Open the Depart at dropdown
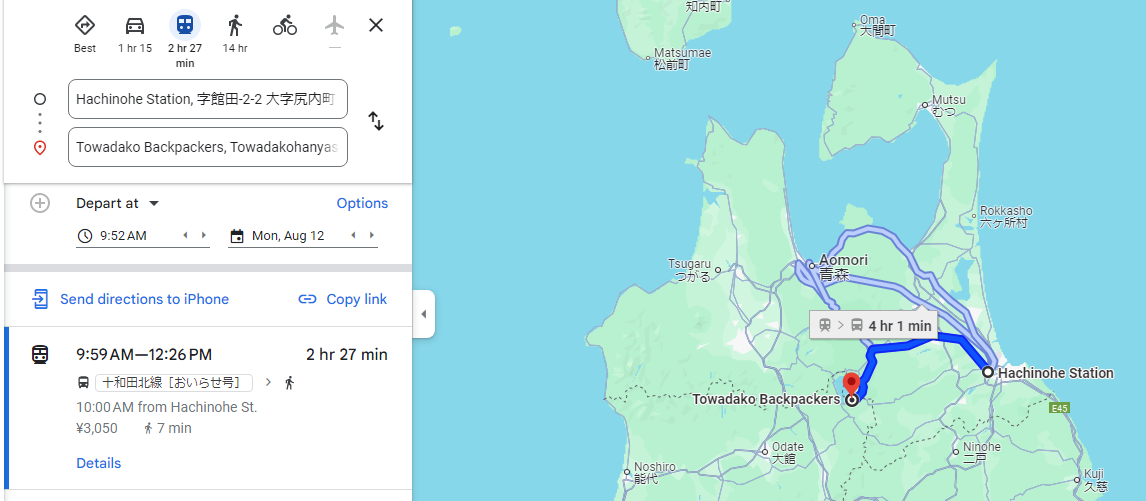1146x501 pixels. pos(118,203)
